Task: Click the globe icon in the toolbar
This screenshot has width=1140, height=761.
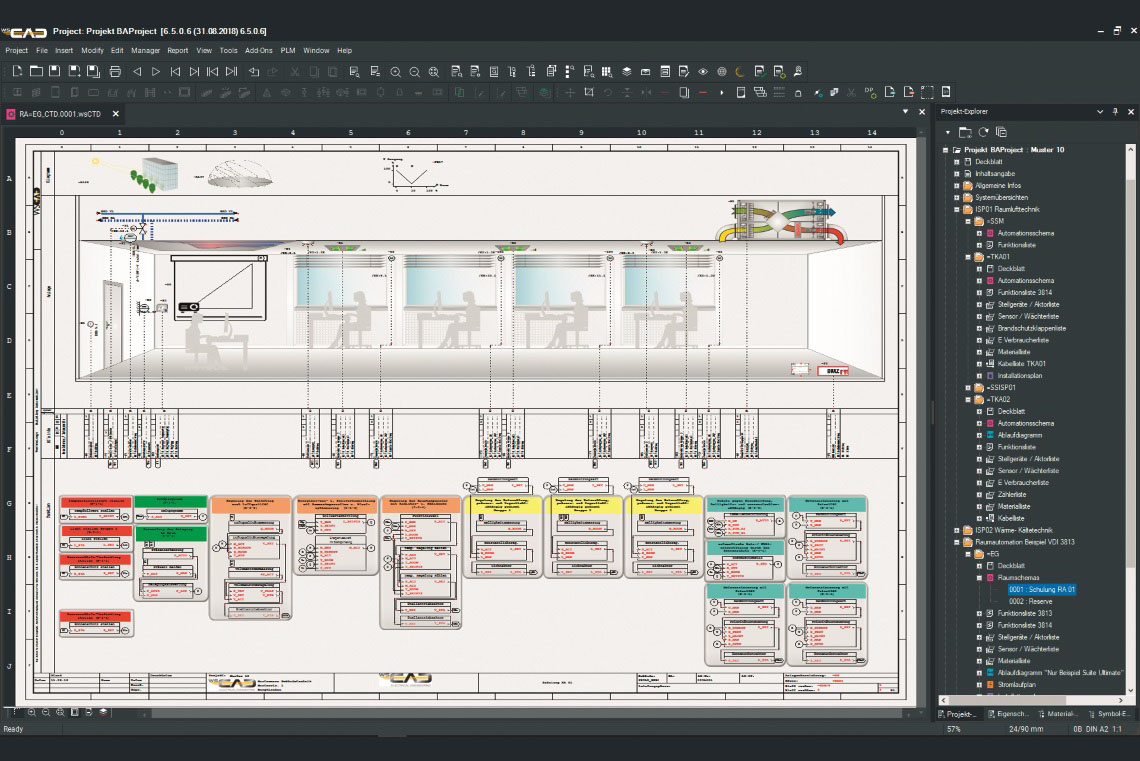Action: coord(722,71)
